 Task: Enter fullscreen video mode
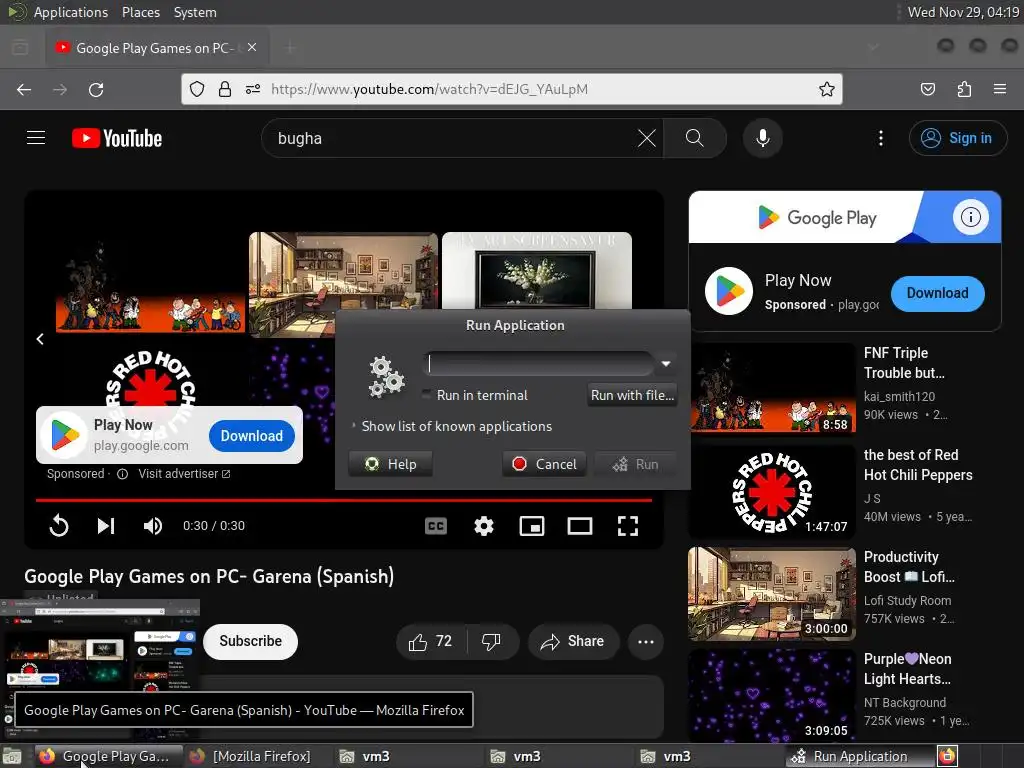628,526
